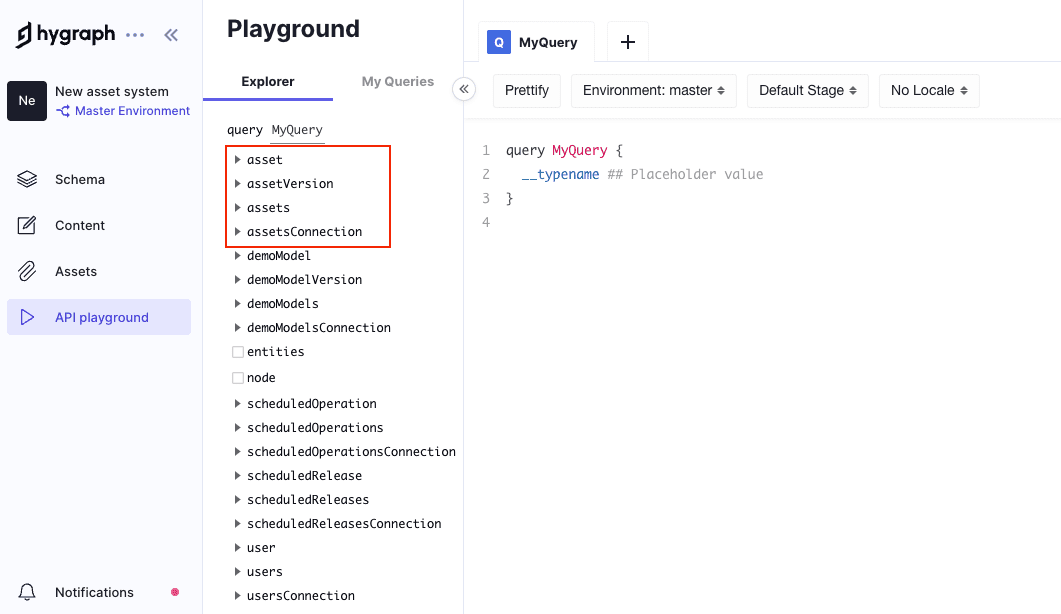
Task: Switch to the My Queries tab
Action: tap(397, 81)
